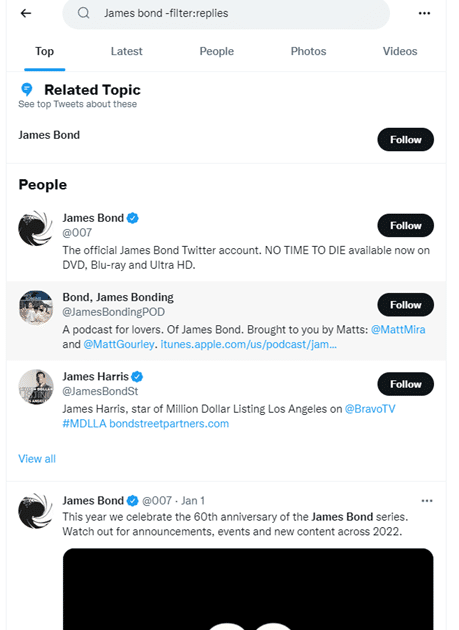Open search options three-dot menu
The image size is (459, 630).
pyautogui.click(x=424, y=13)
